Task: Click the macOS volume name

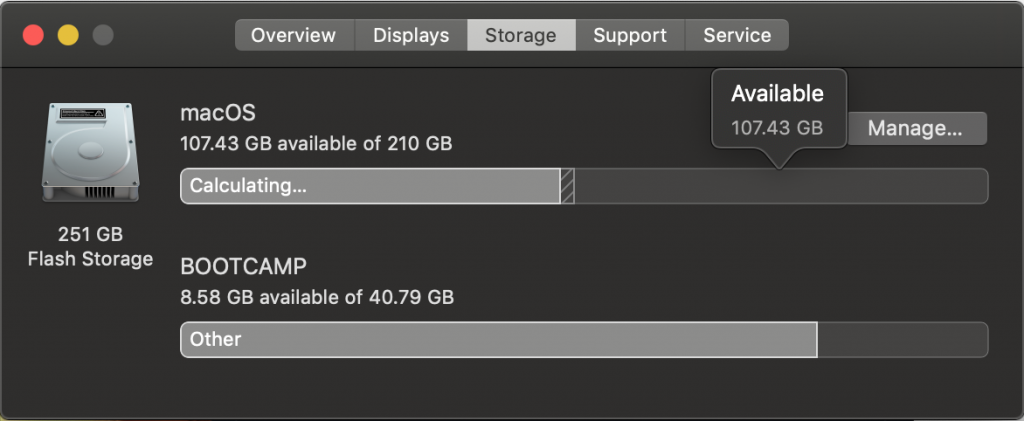Action: [218, 113]
